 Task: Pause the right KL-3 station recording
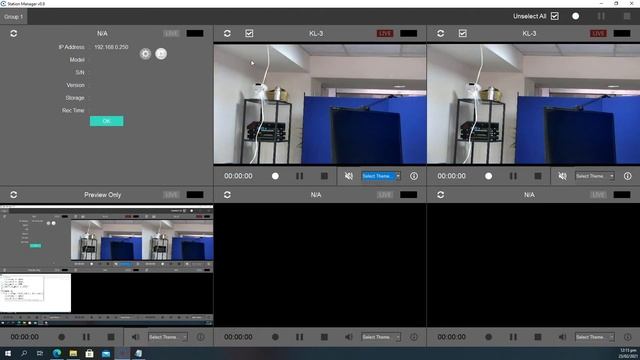coord(513,176)
